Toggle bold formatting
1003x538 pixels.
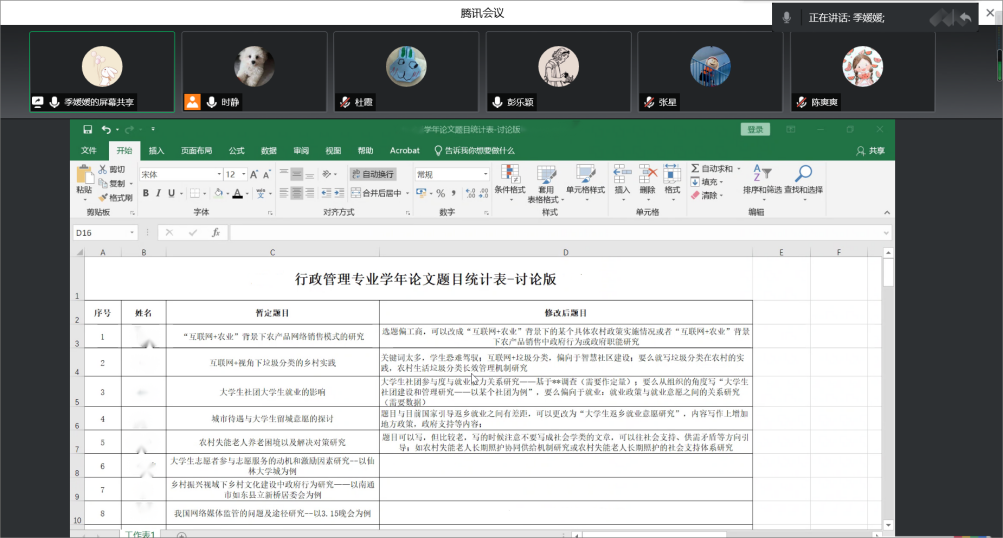(x=145, y=193)
